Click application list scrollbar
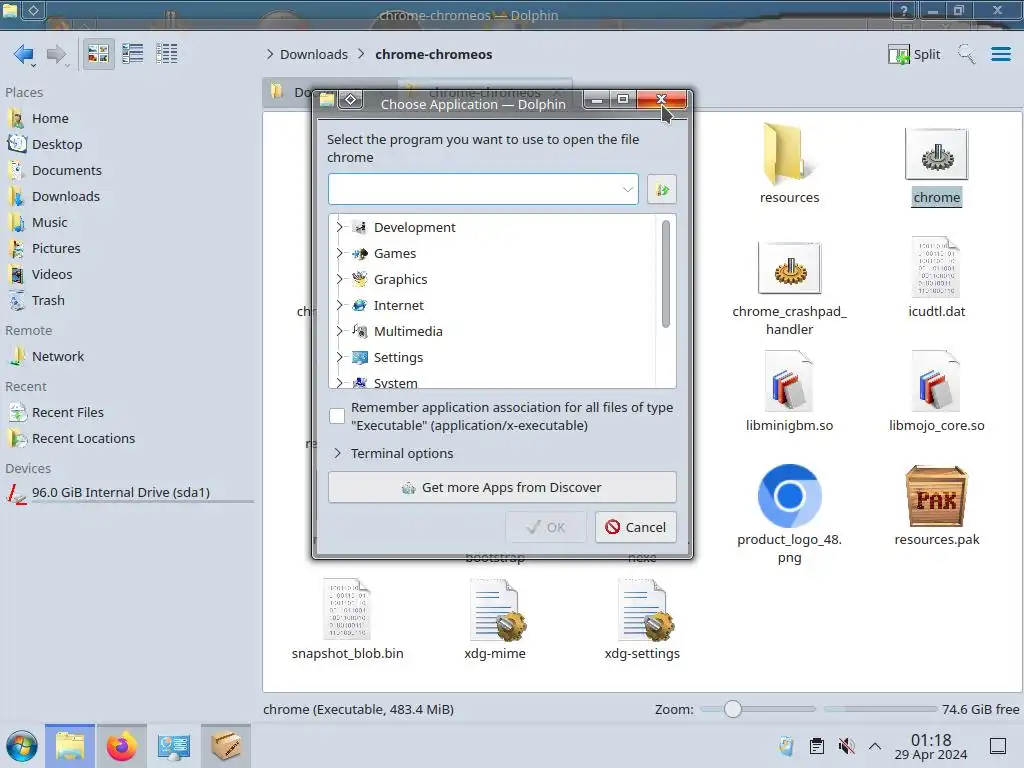The image size is (1024, 768). (x=665, y=274)
